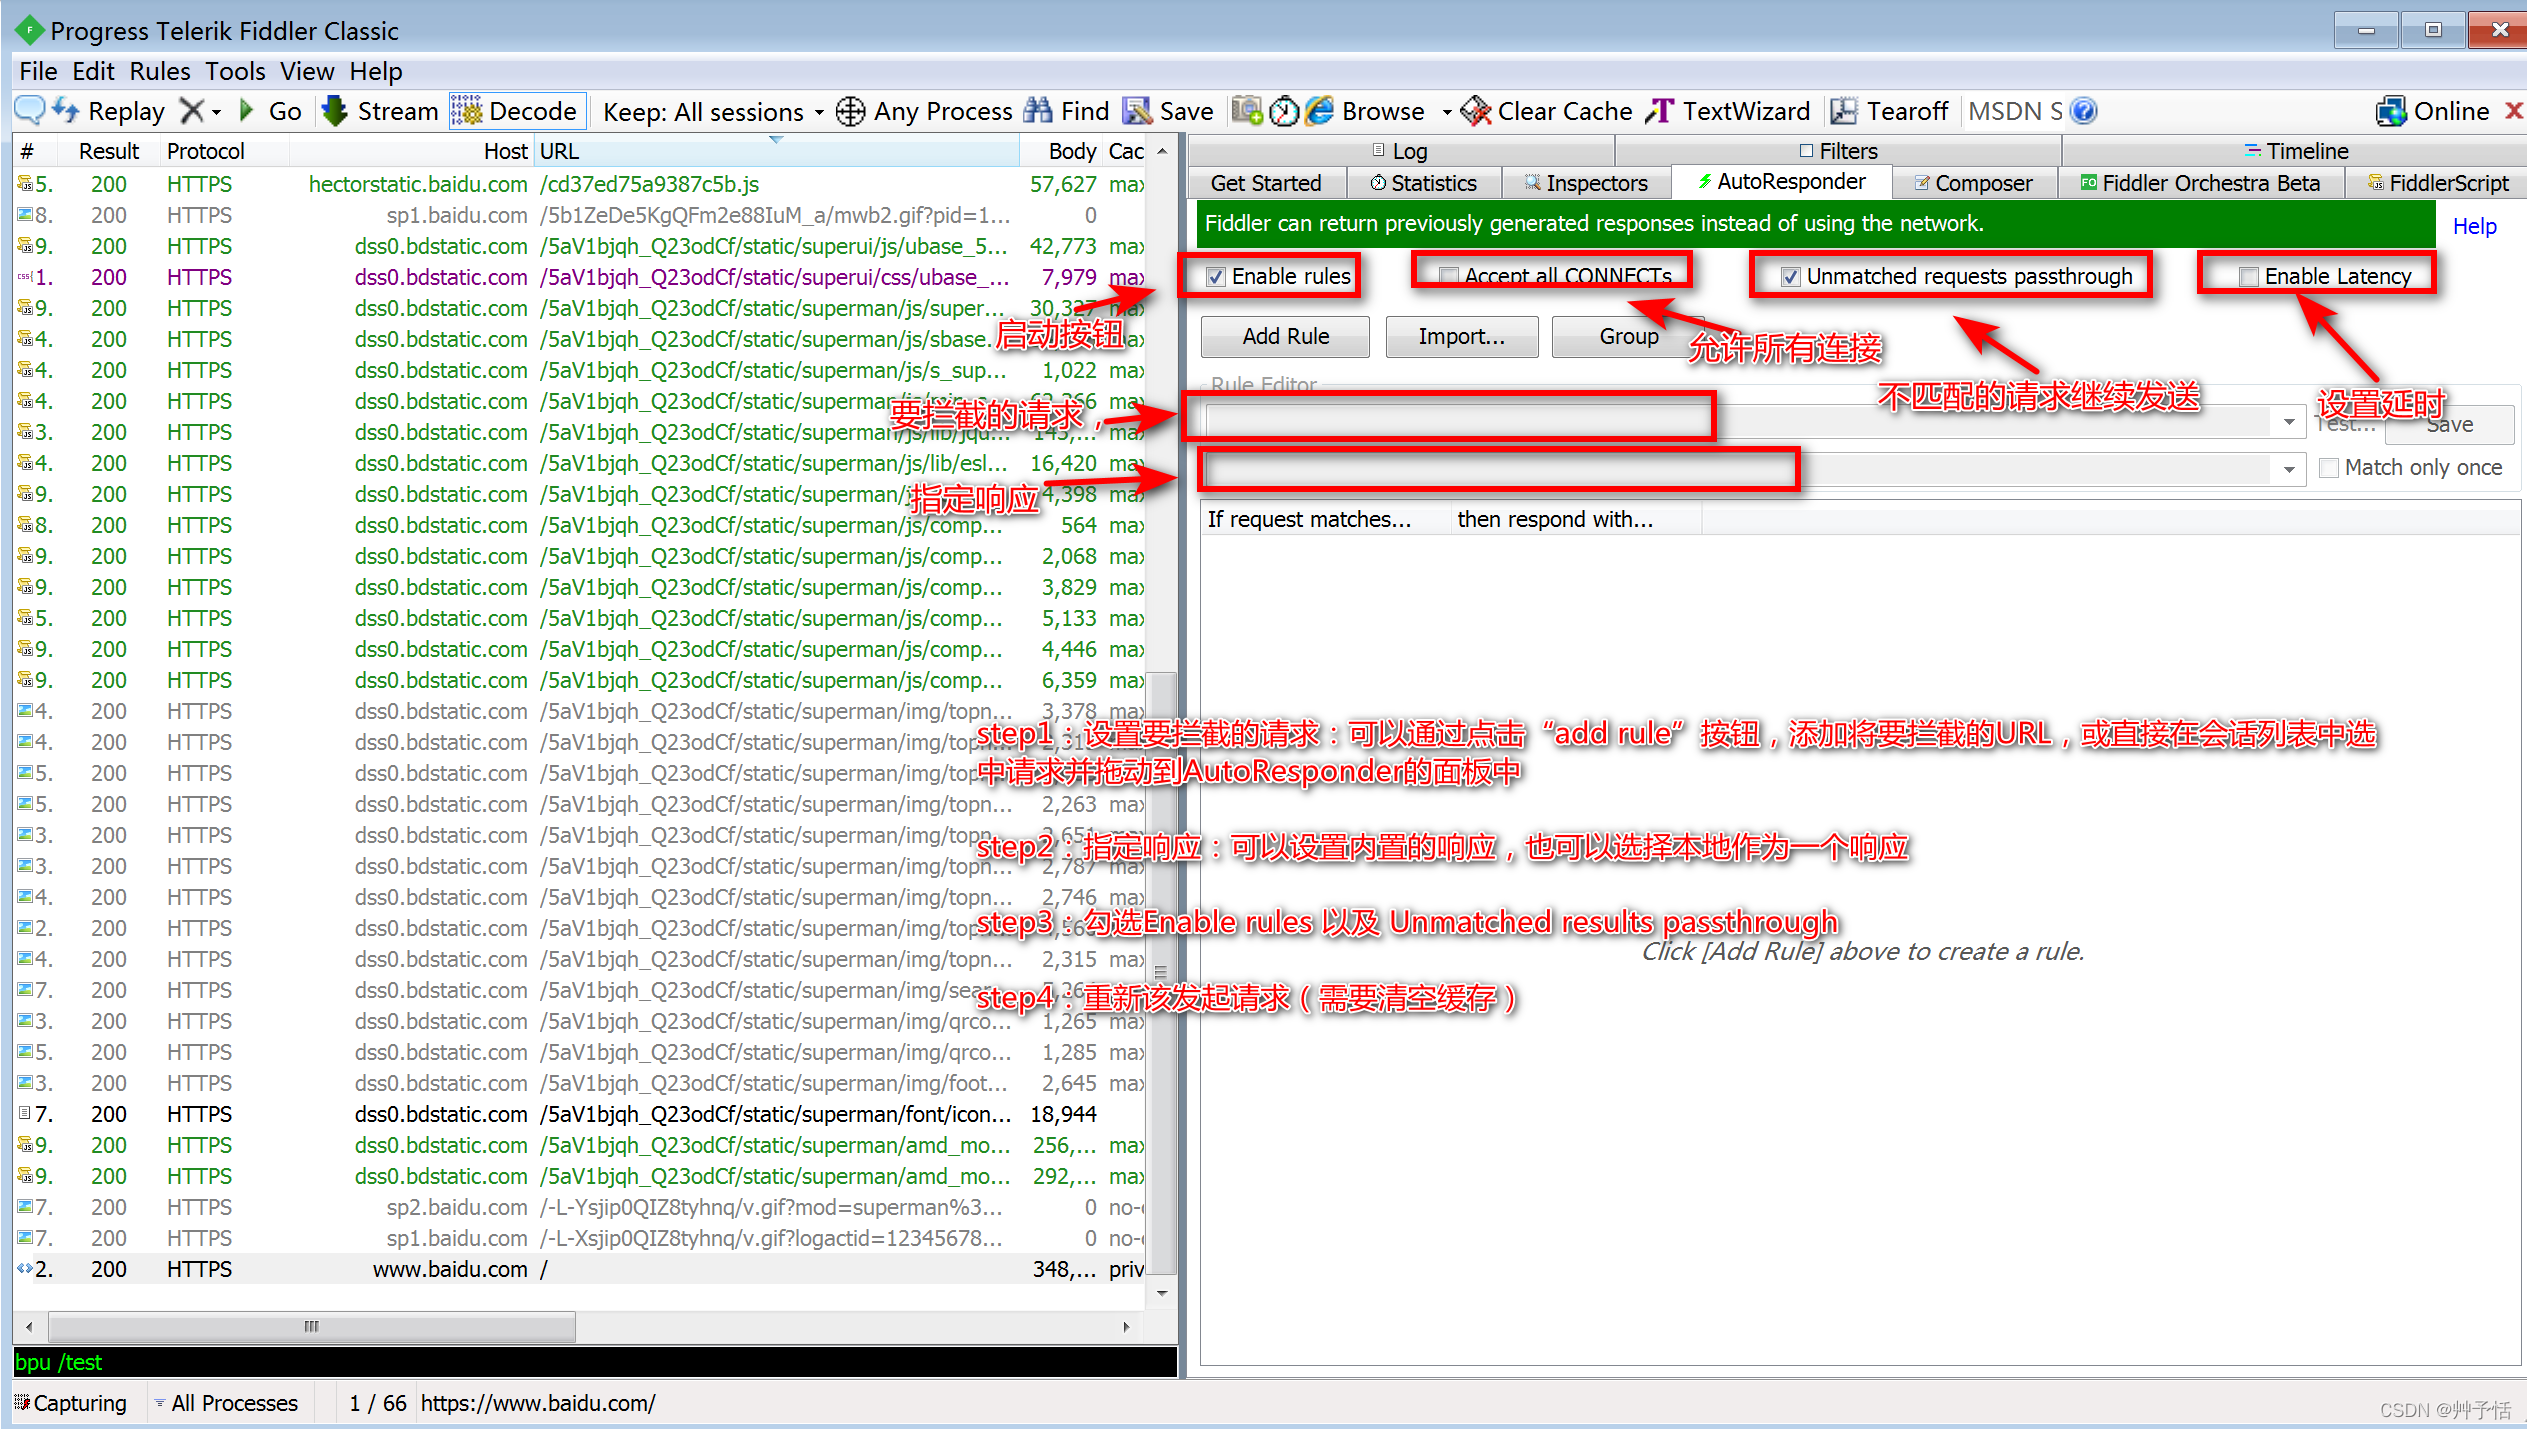Click the Online network status icon
Viewport: 2527px width, 1429px height.
tap(2391, 111)
